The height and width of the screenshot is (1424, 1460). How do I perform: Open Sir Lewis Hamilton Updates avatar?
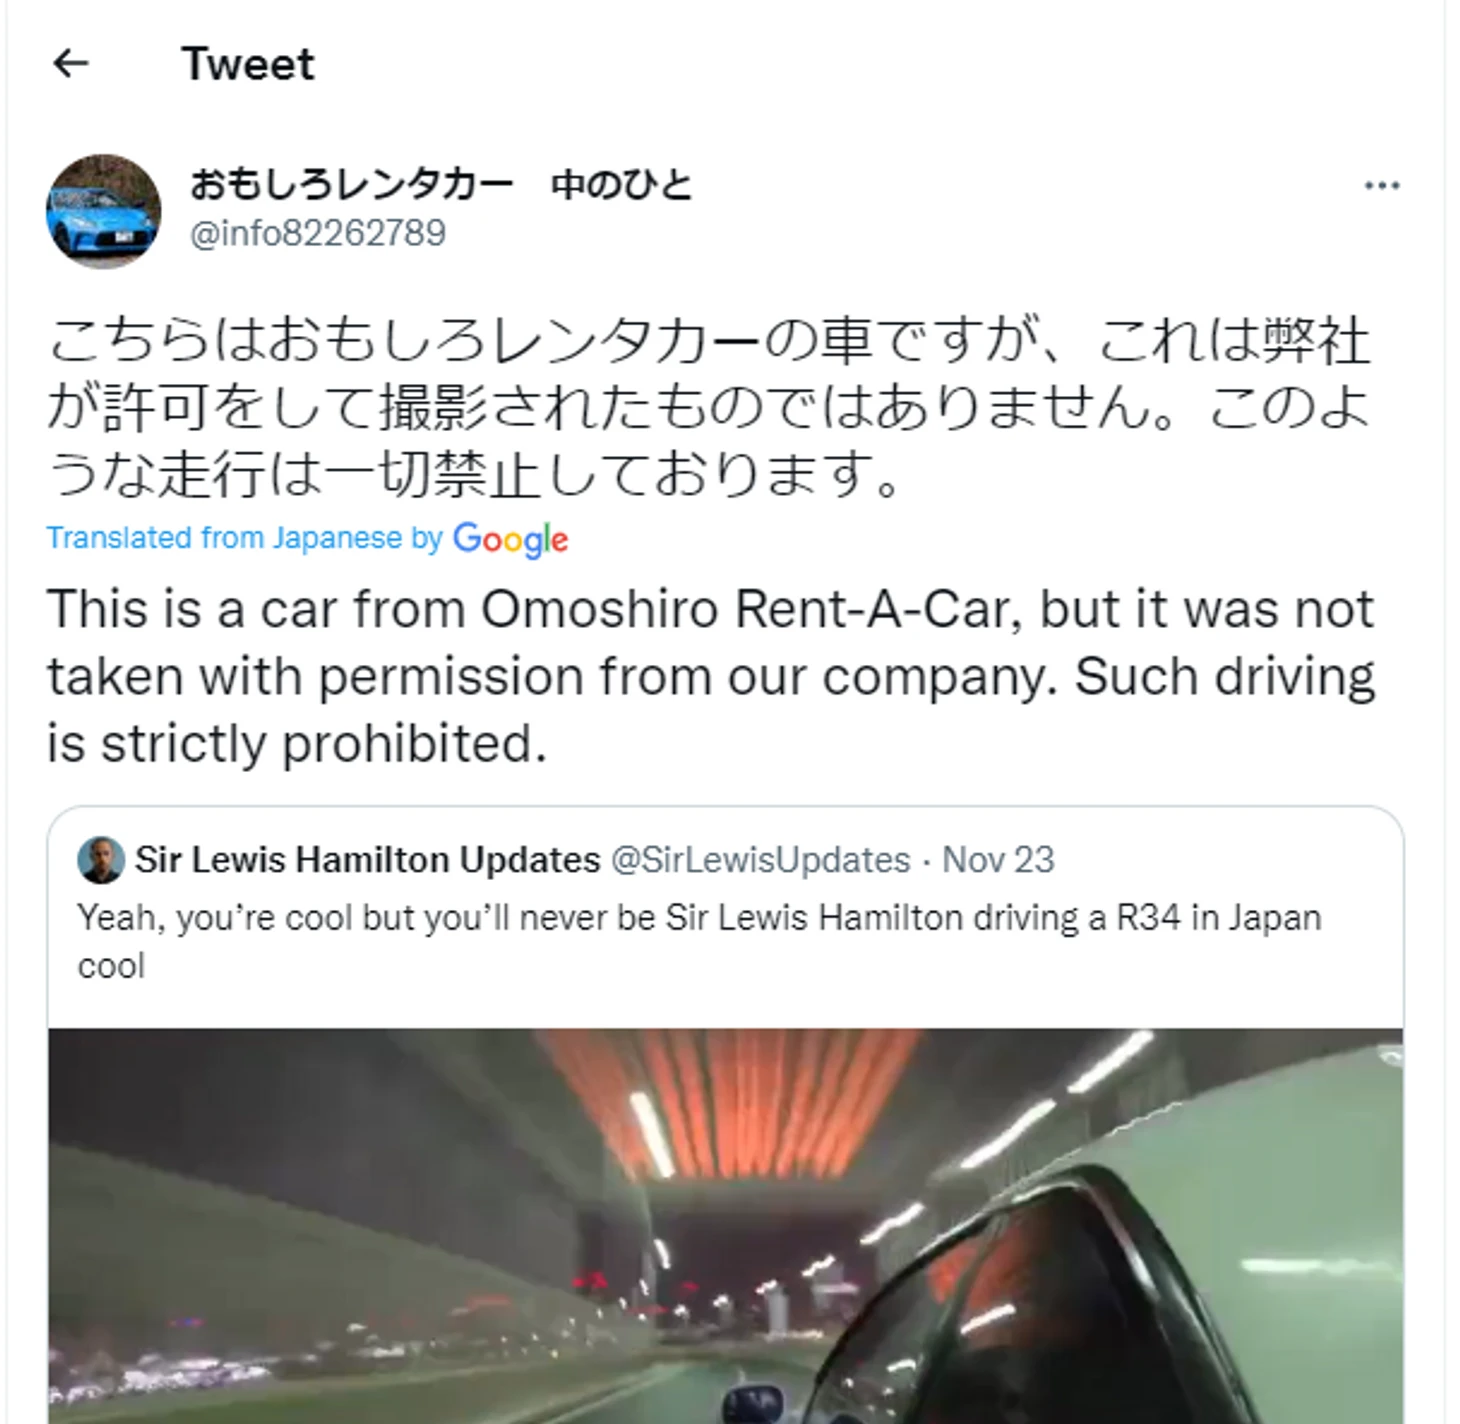(x=100, y=860)
